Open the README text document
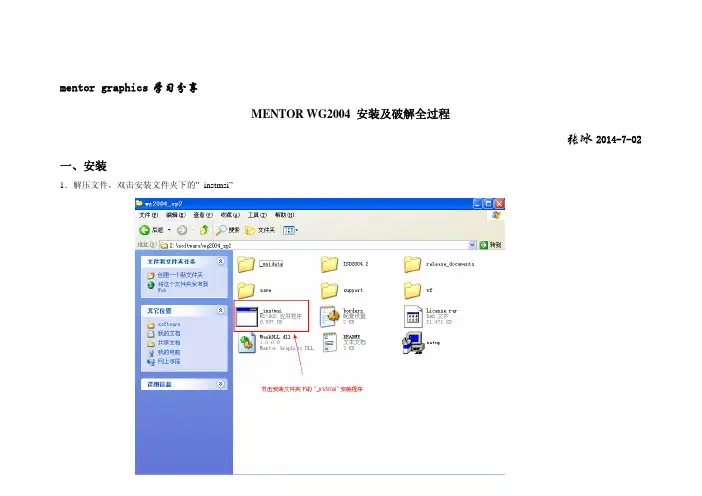 330,344
